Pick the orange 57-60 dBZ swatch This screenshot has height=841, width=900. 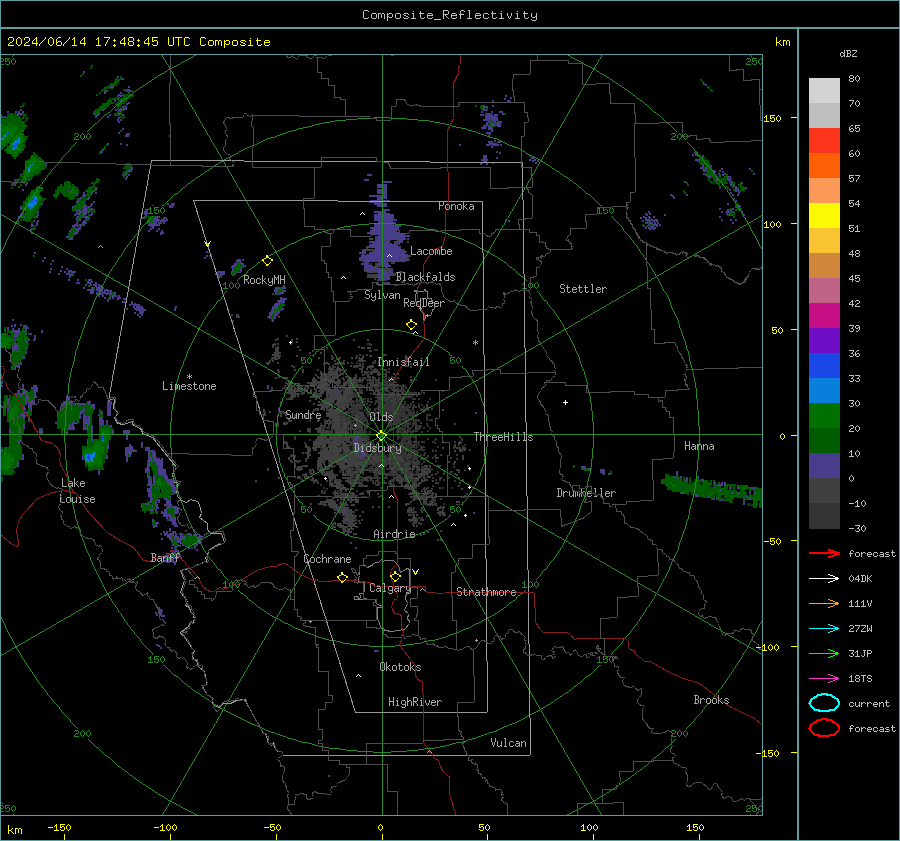(824, 165)
